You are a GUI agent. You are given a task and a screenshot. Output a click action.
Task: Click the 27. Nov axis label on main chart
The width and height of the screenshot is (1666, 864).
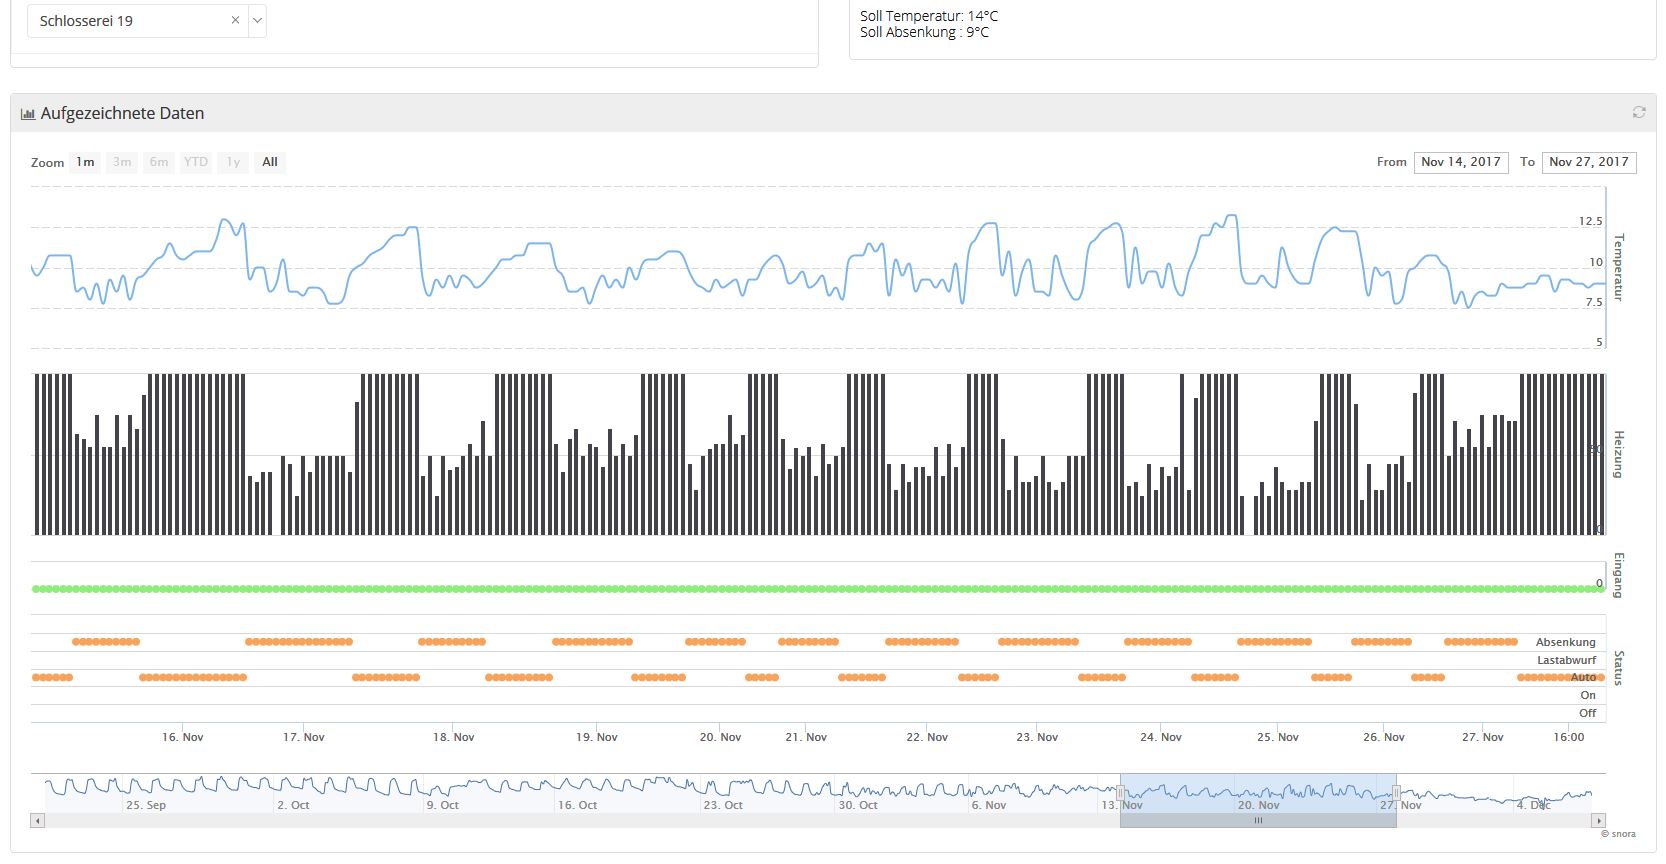[1483, 737]
